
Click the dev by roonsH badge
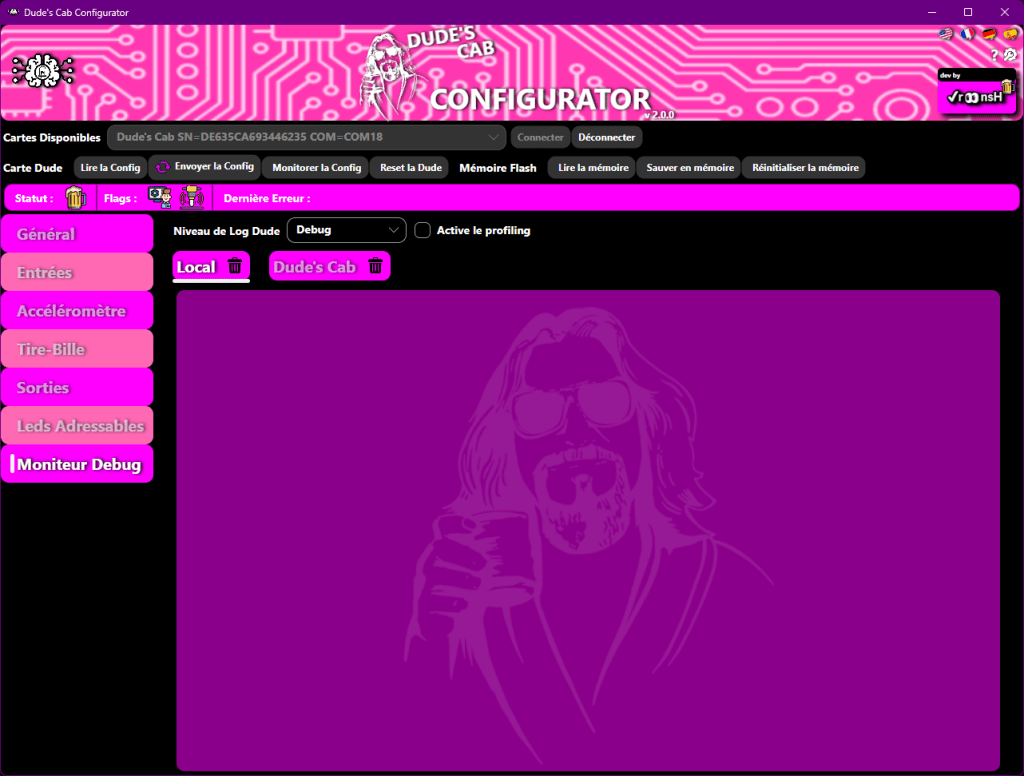[976, 91]
